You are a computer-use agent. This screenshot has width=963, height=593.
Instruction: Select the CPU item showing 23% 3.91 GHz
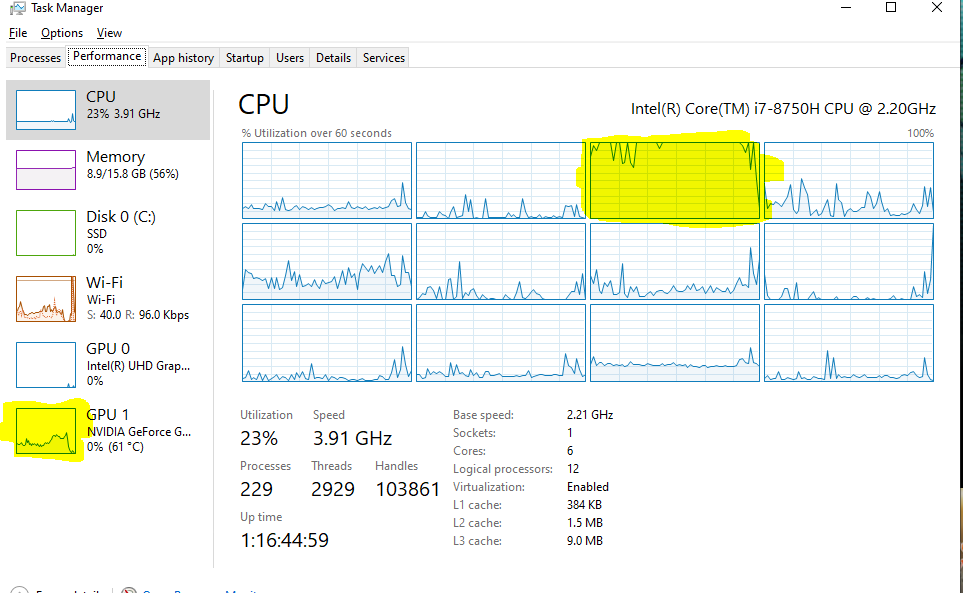point(108,110)
